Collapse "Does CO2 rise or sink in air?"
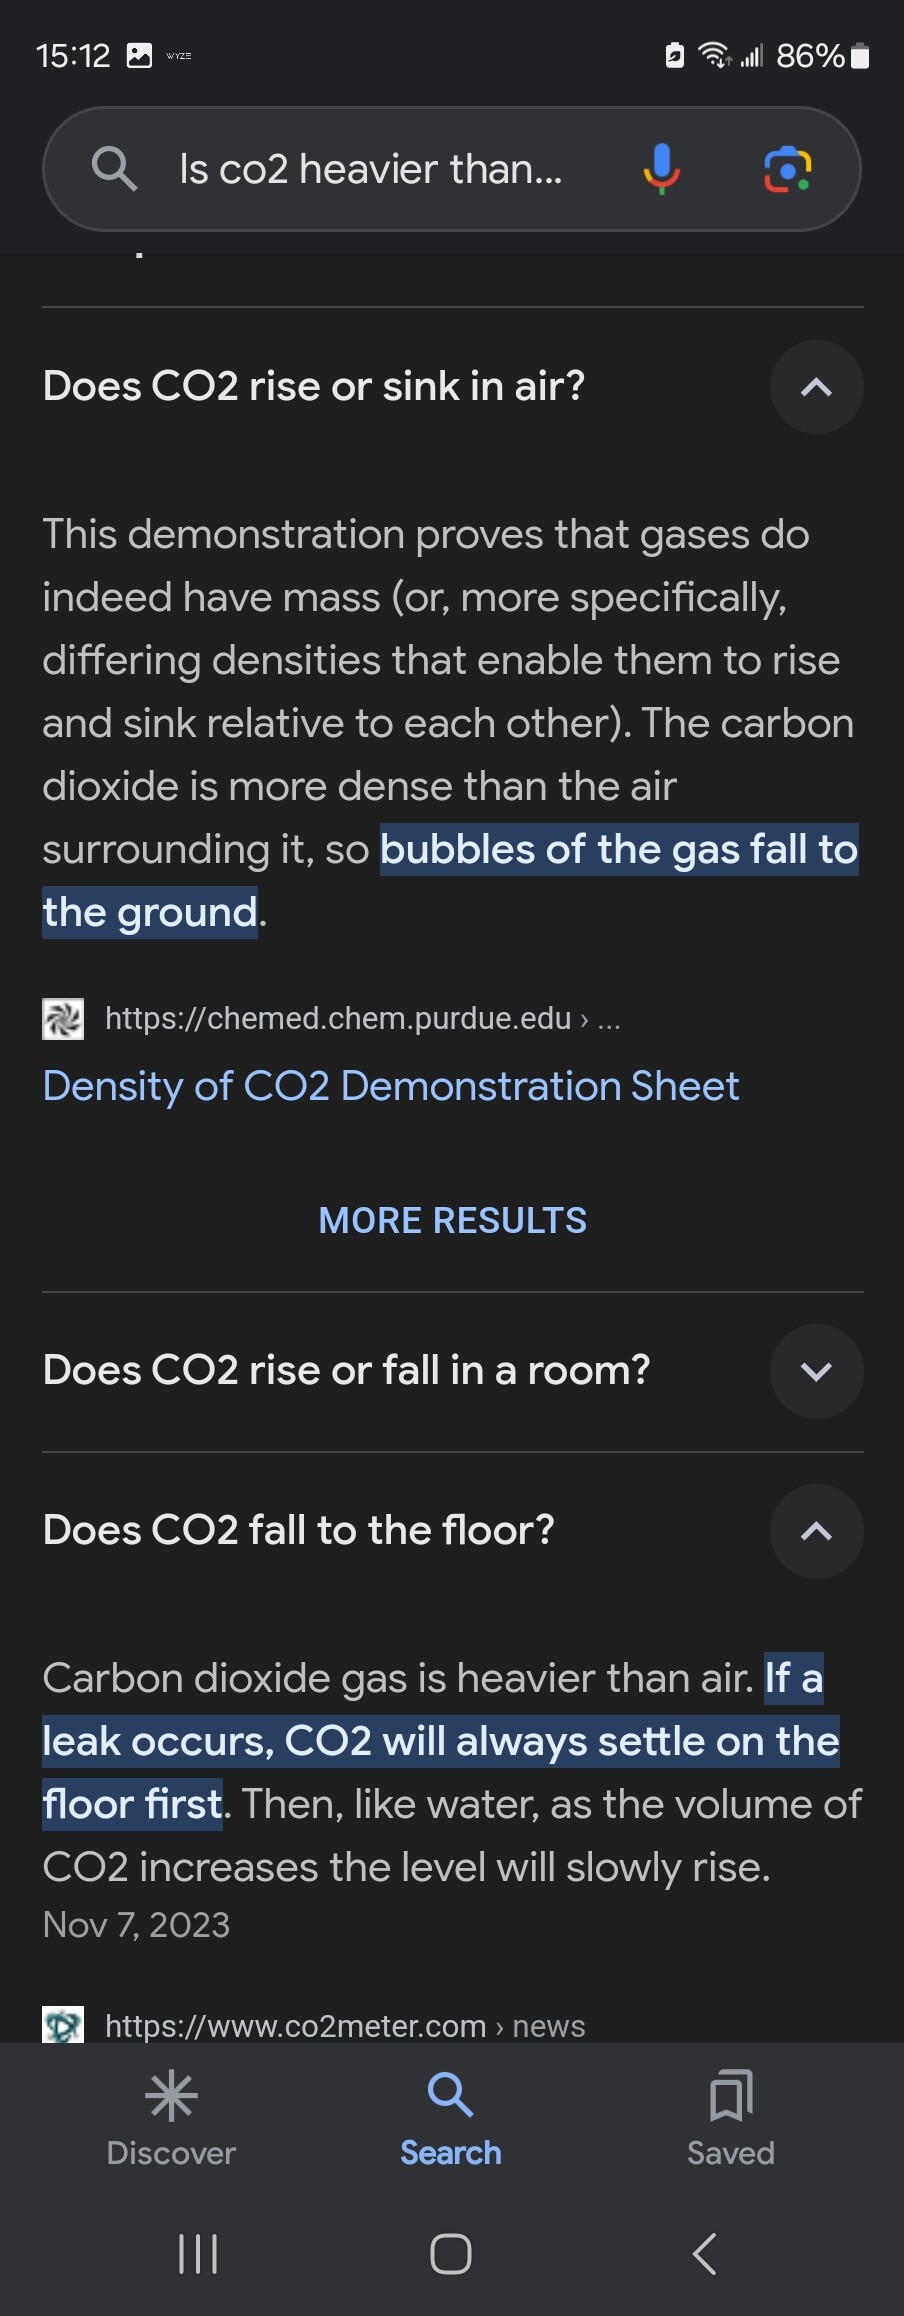 (816, 387)
